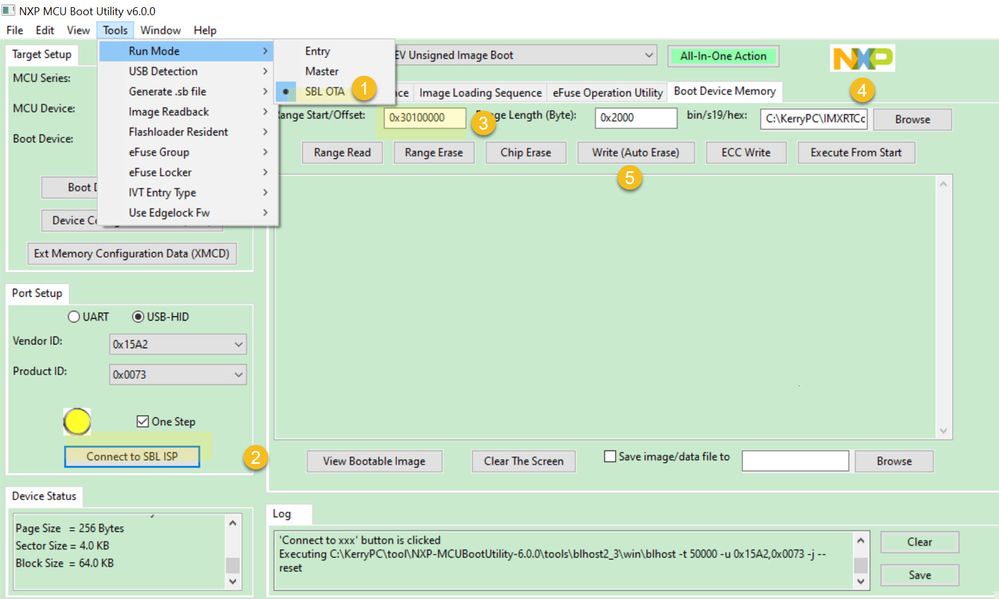The image size is (999, 599).
Task: Choose Entry run mode
Action: click(317, 51)
